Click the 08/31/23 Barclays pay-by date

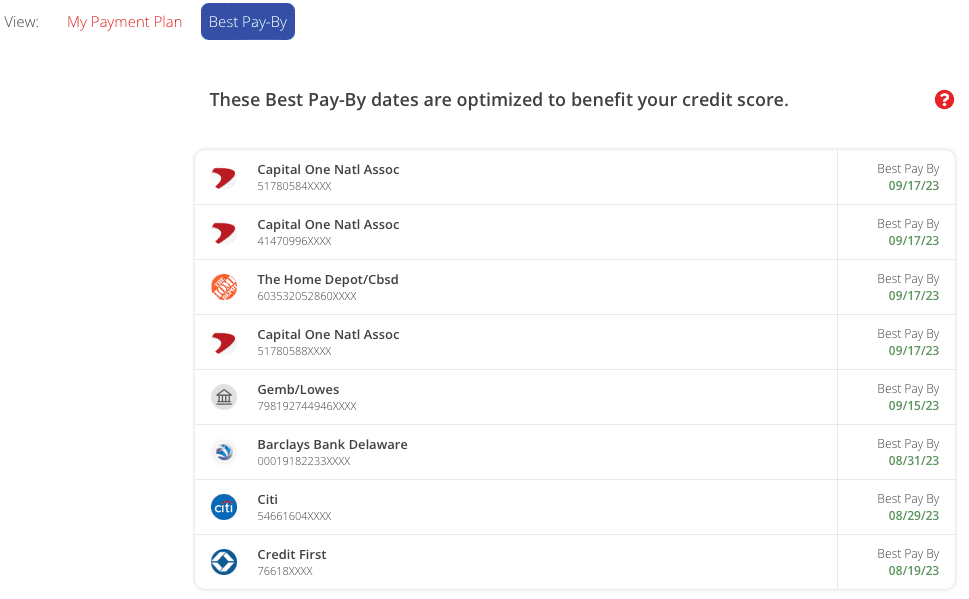(x=913, y=461)
